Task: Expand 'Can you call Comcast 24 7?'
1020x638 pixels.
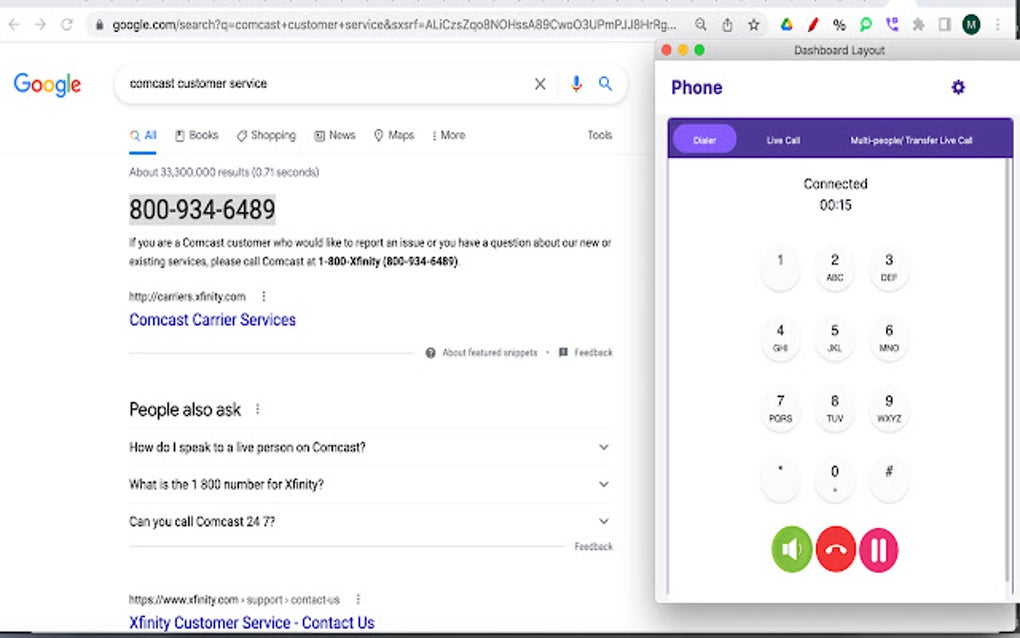Action: (603, 521)
